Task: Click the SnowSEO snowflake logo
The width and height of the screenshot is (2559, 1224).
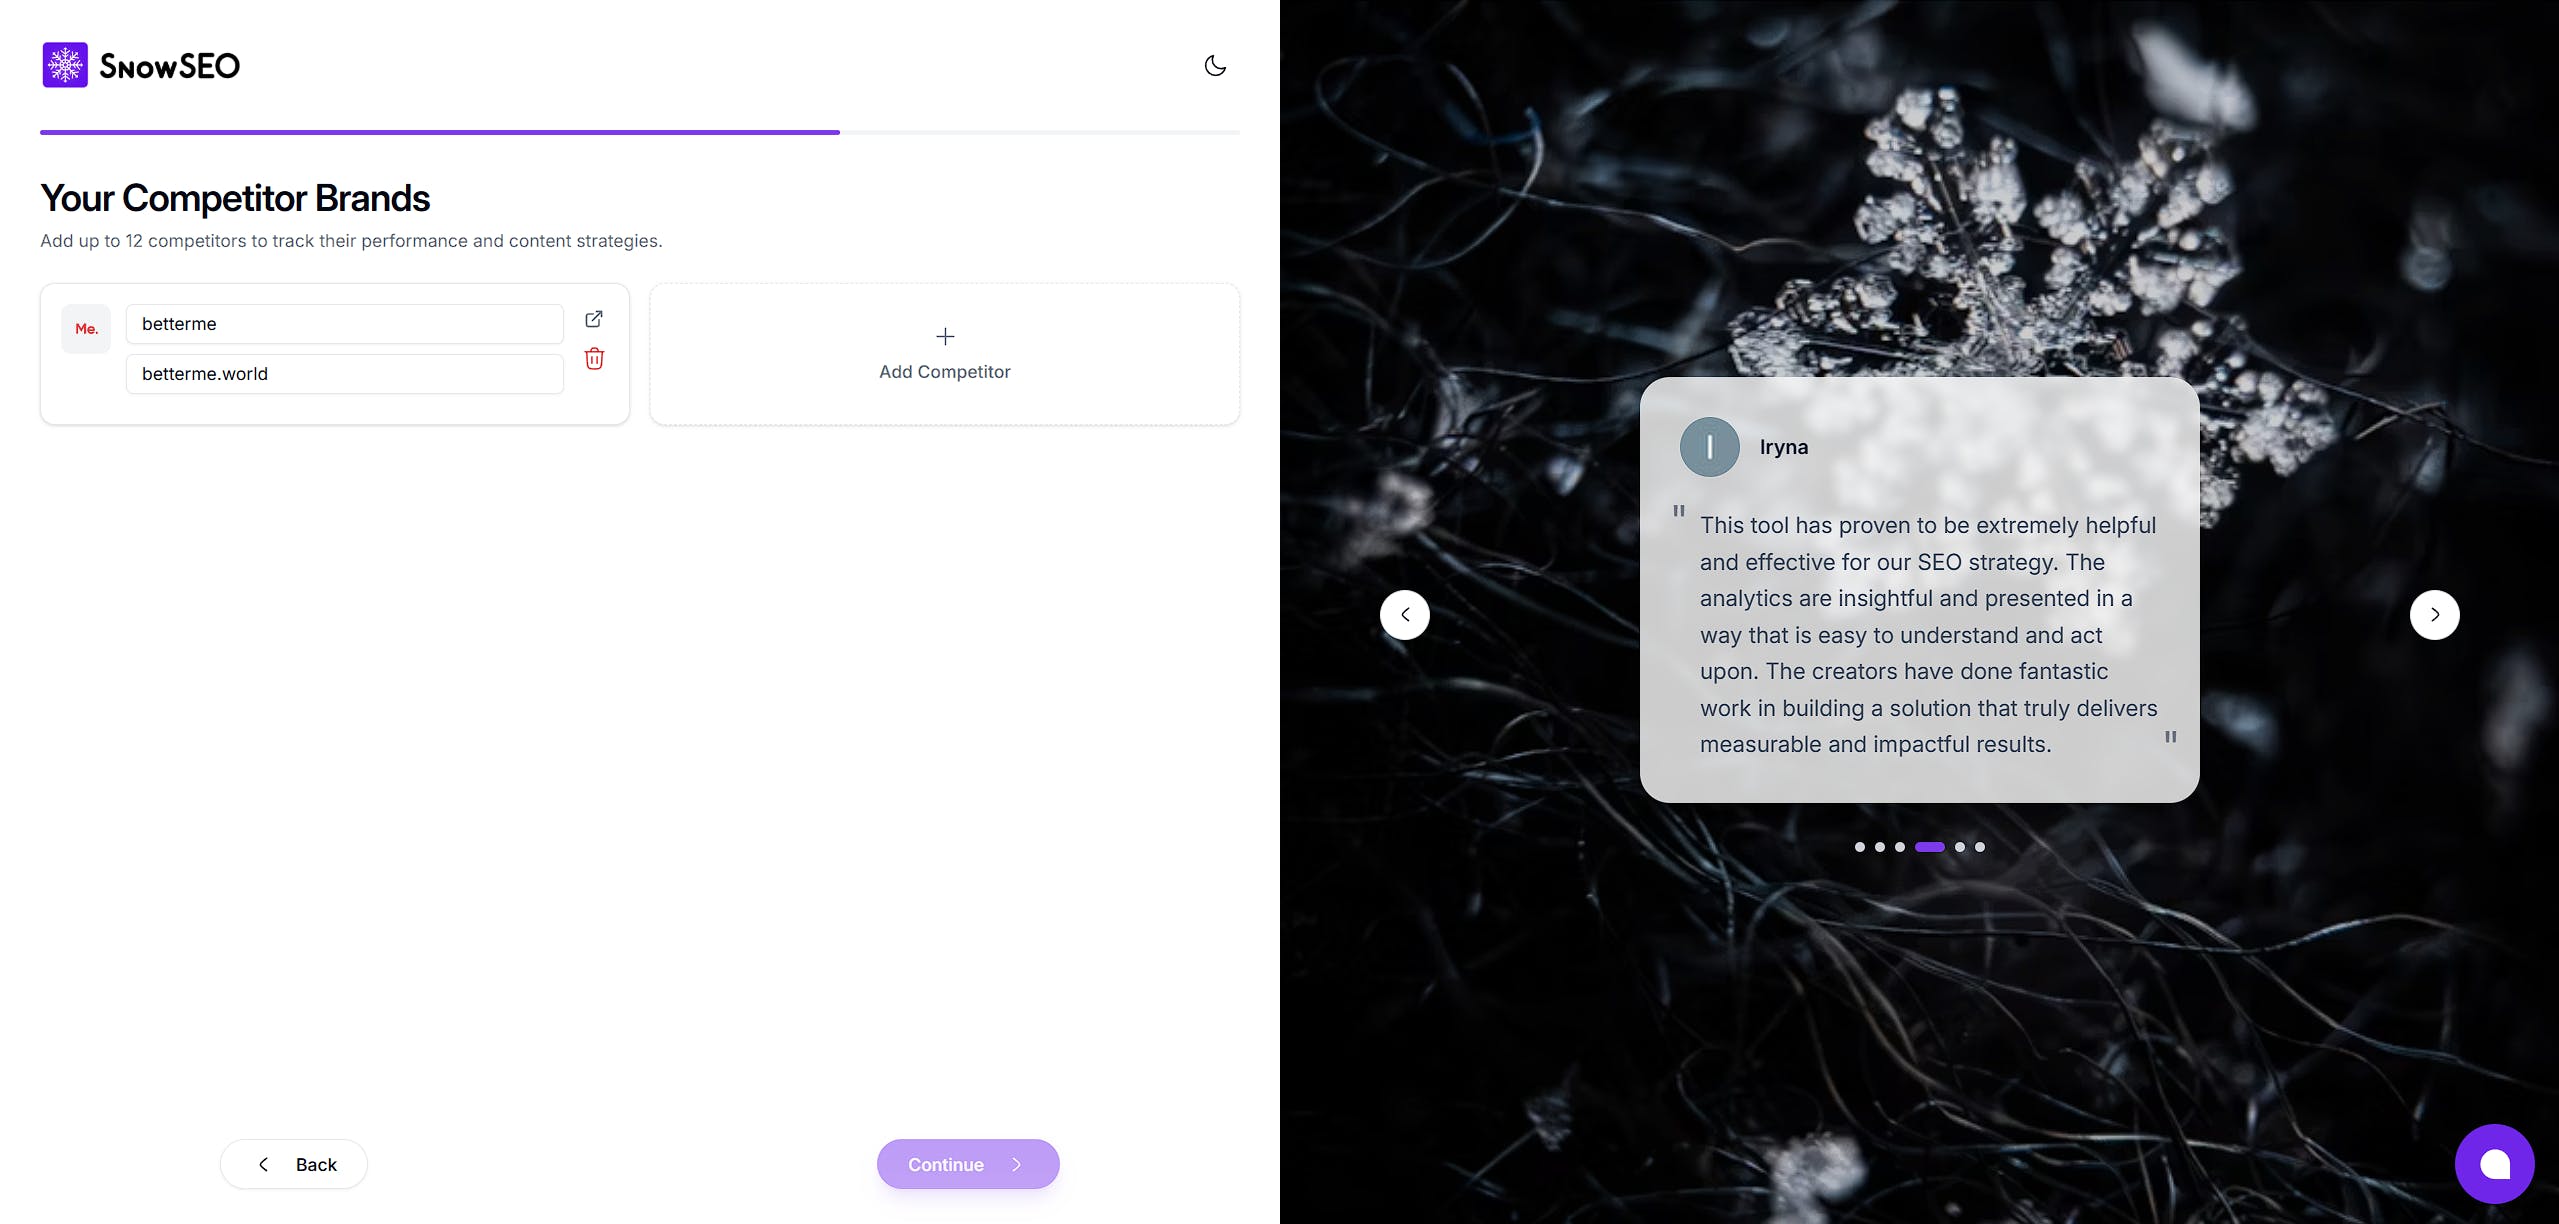Action: (65, 65)
